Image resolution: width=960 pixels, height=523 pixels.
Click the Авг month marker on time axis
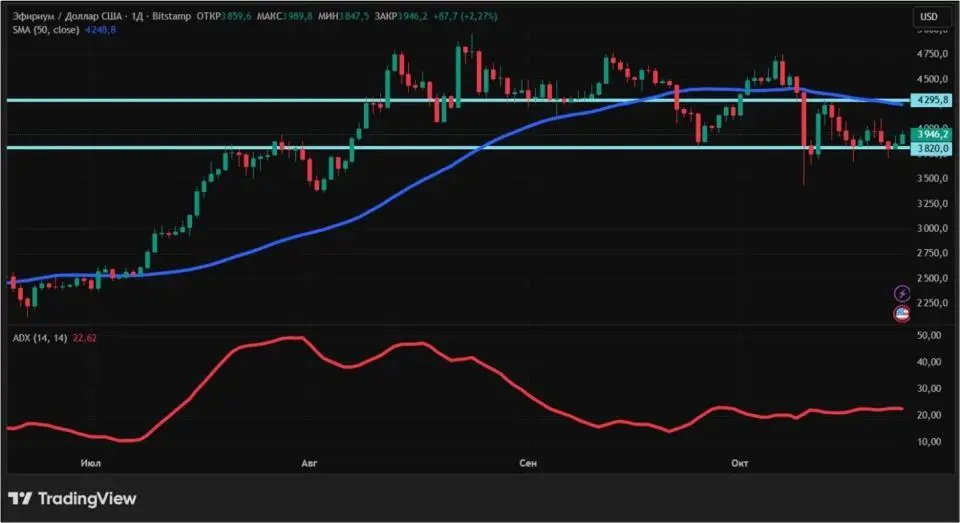309,463
